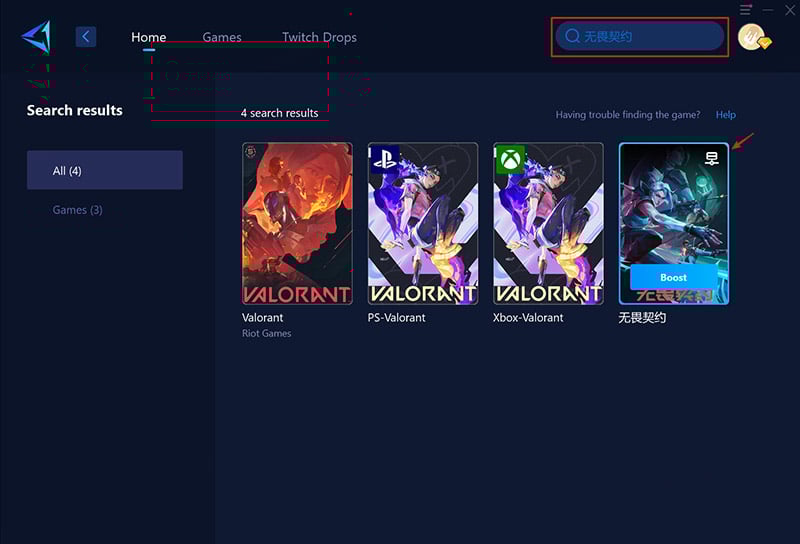This screenshot has width=800, height=544.
Task: Select the Valorant game cover
Action: point(297,224)
